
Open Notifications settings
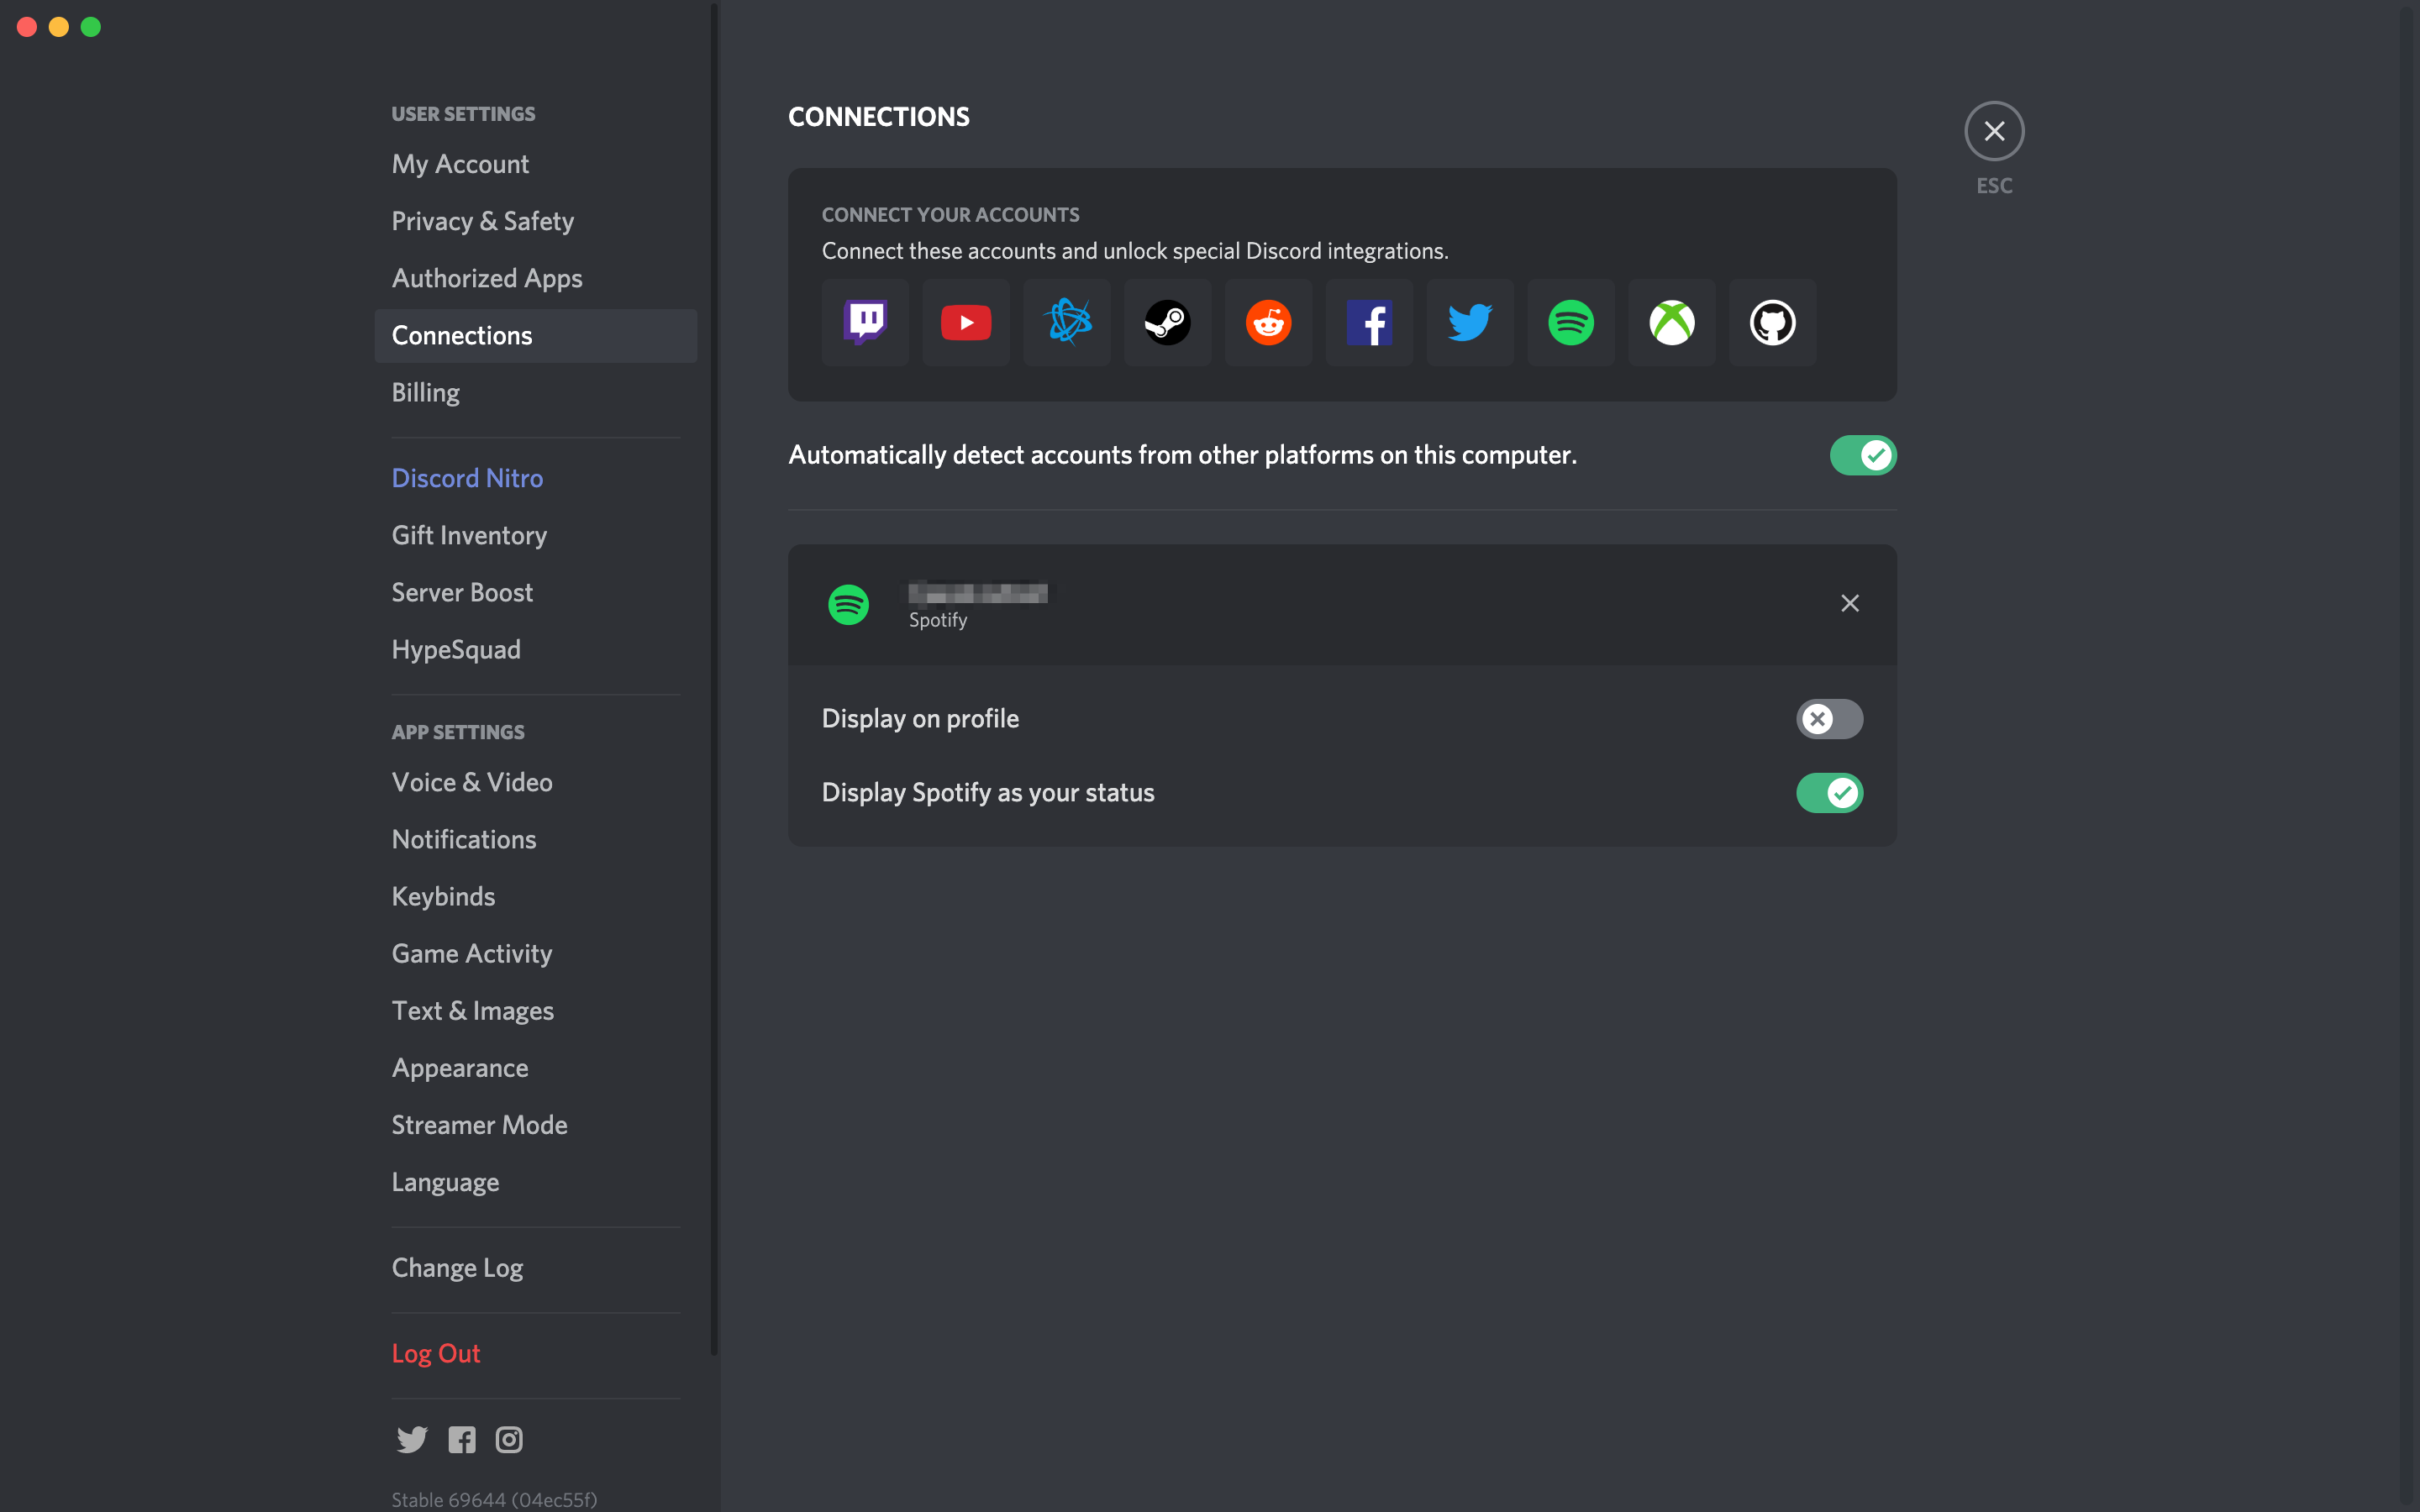[535, 839]
